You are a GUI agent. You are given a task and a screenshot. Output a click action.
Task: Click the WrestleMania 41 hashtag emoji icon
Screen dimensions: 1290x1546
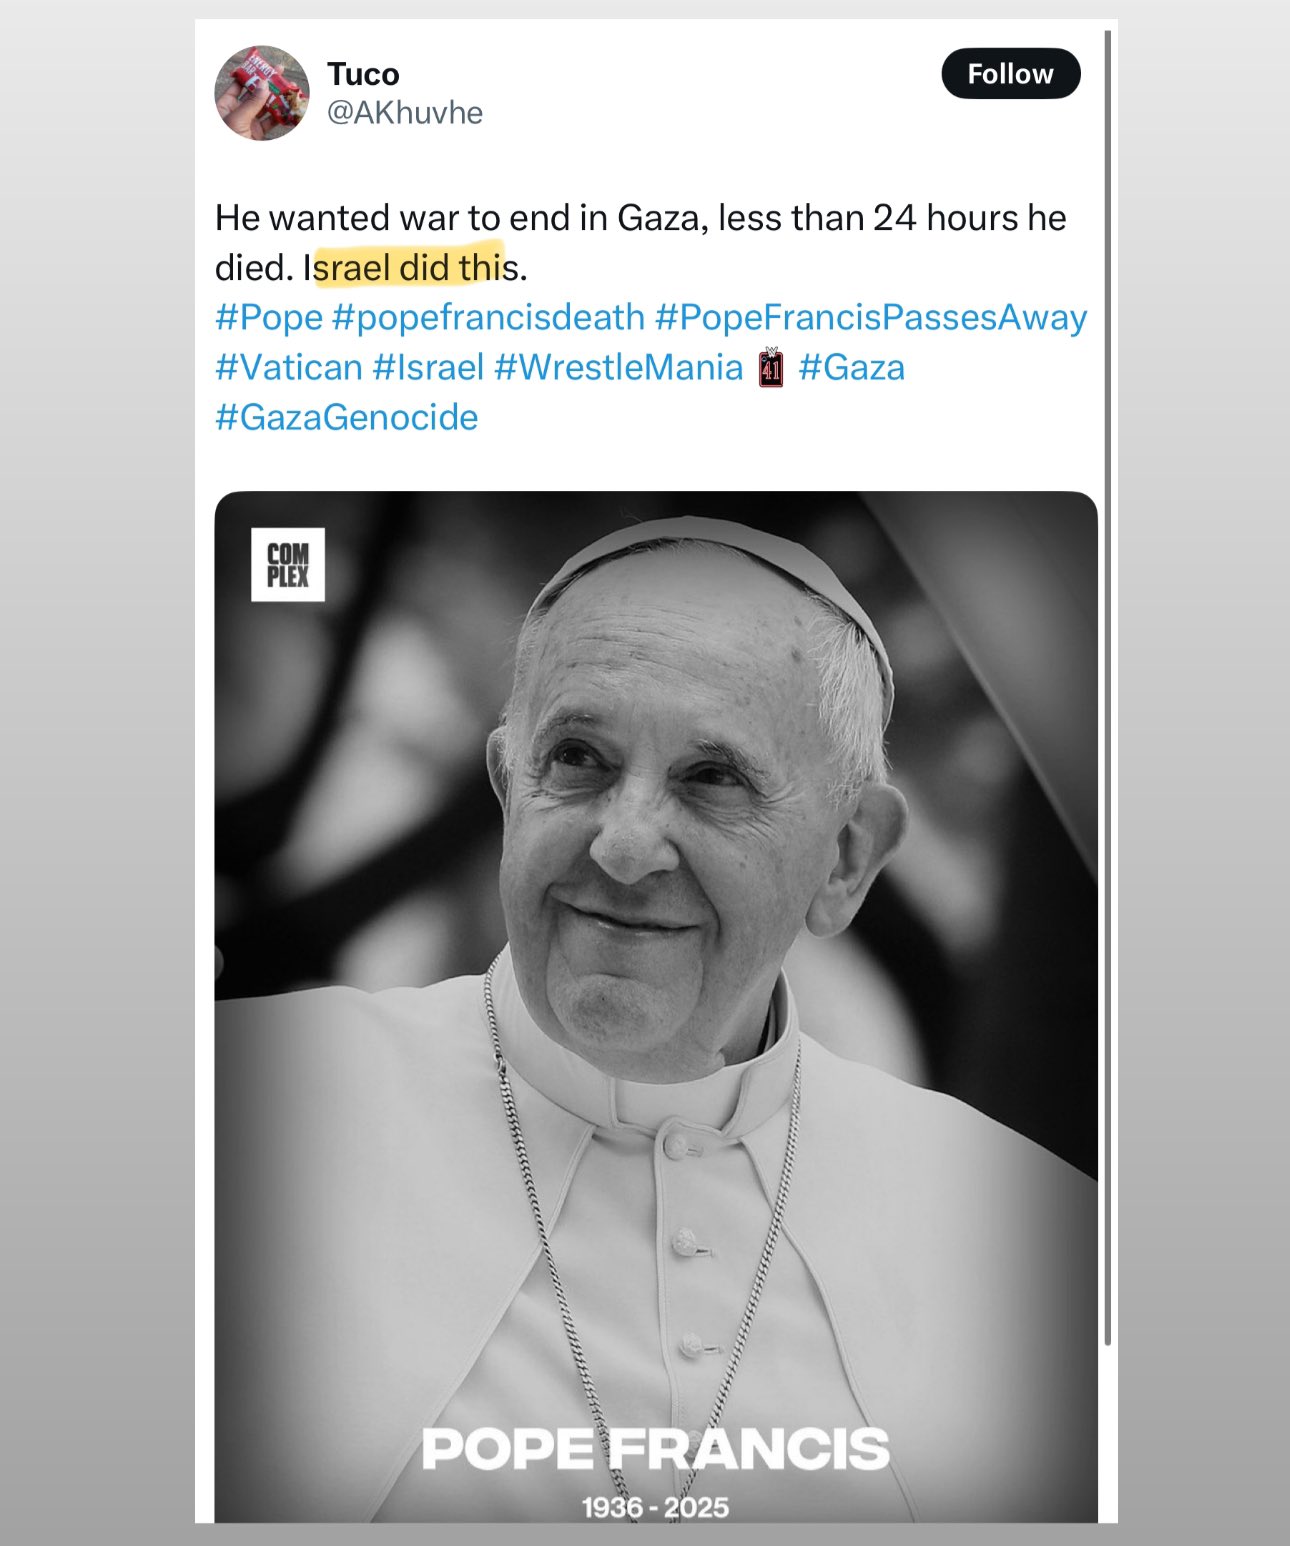(x=771, y=367)
